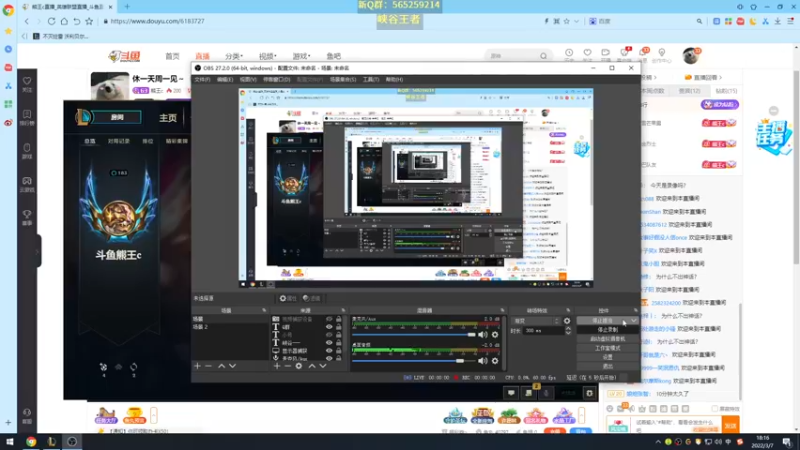
Task: Toggle lock on the Q群 text source
Action: [x=338, y=327]
